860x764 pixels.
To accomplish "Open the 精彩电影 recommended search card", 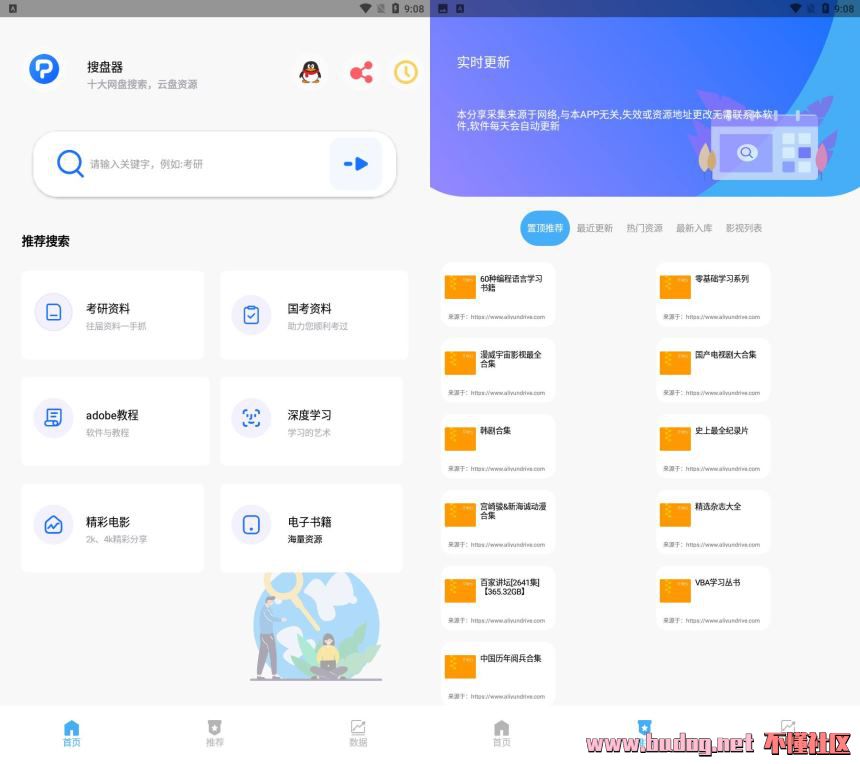I will 115,528.
